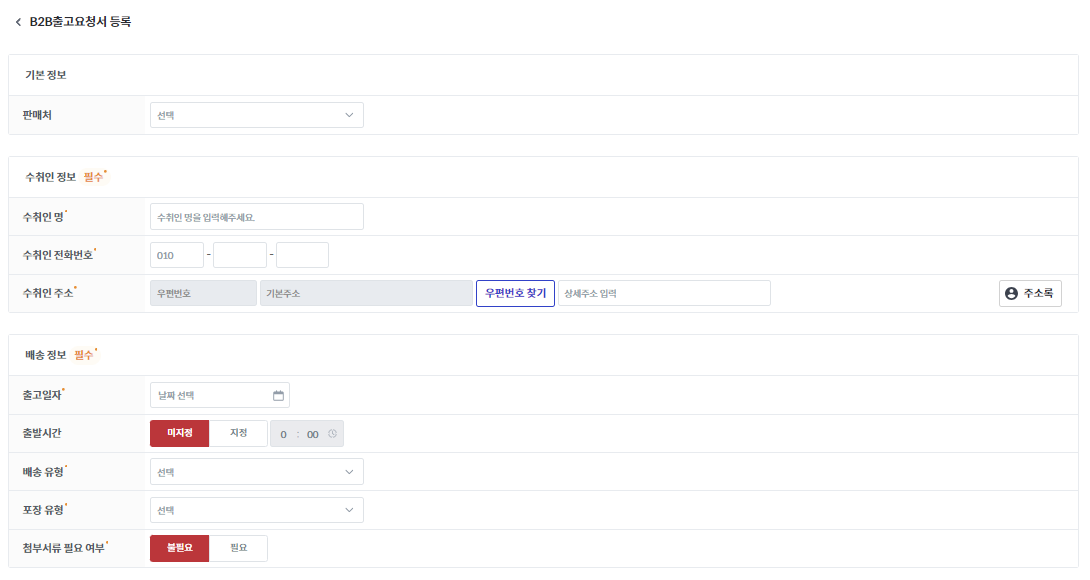Click the middle phone number field
This screenshot has width=1090, height=580.
tap(240, 255)
